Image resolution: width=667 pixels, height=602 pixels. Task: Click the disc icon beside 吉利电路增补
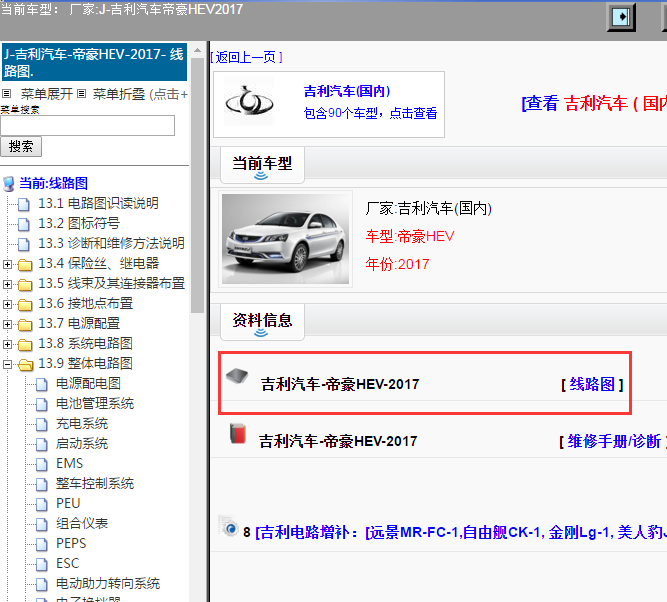click(229, 527)
